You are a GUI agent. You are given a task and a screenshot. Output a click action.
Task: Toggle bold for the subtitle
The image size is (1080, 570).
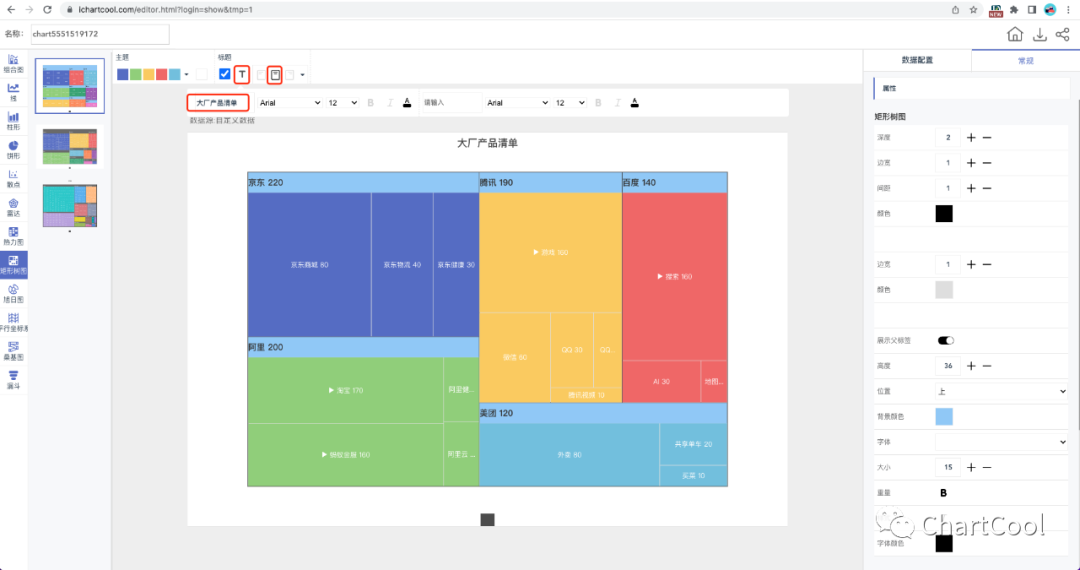coord(598,103)
